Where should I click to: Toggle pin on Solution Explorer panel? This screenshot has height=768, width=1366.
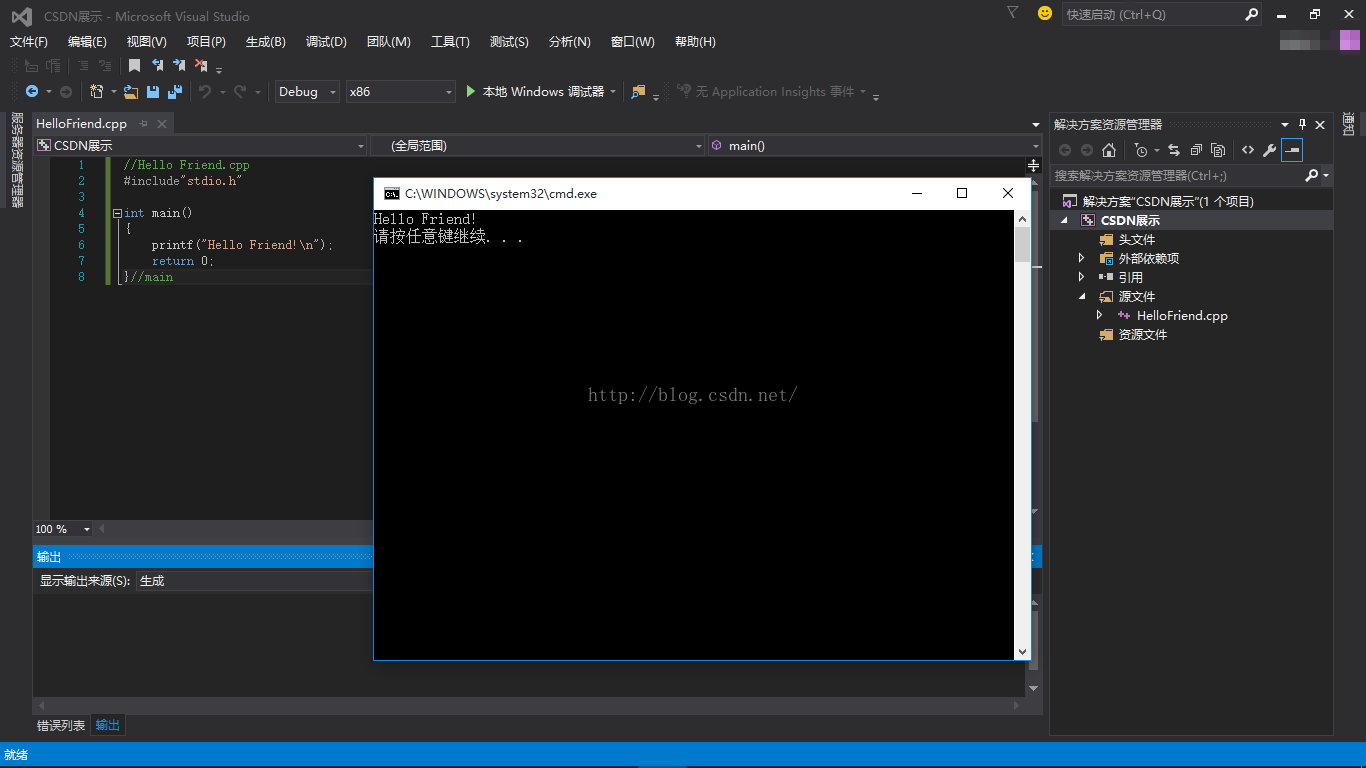coord(1302,124)
